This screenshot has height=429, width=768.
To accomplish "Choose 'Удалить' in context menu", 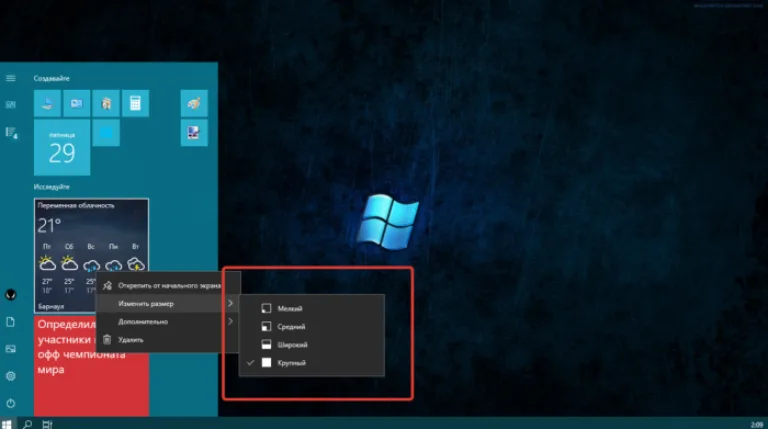I will coord(168,340).
